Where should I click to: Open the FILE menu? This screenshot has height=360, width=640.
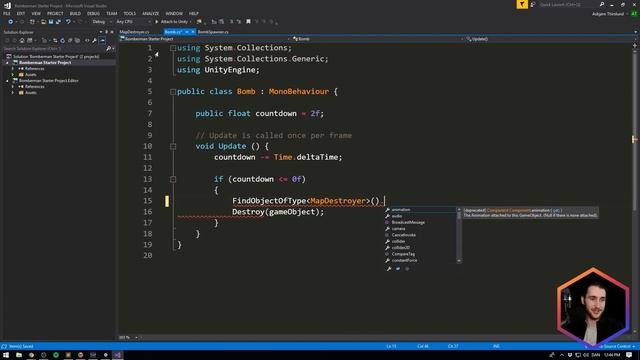click(7, 13)
